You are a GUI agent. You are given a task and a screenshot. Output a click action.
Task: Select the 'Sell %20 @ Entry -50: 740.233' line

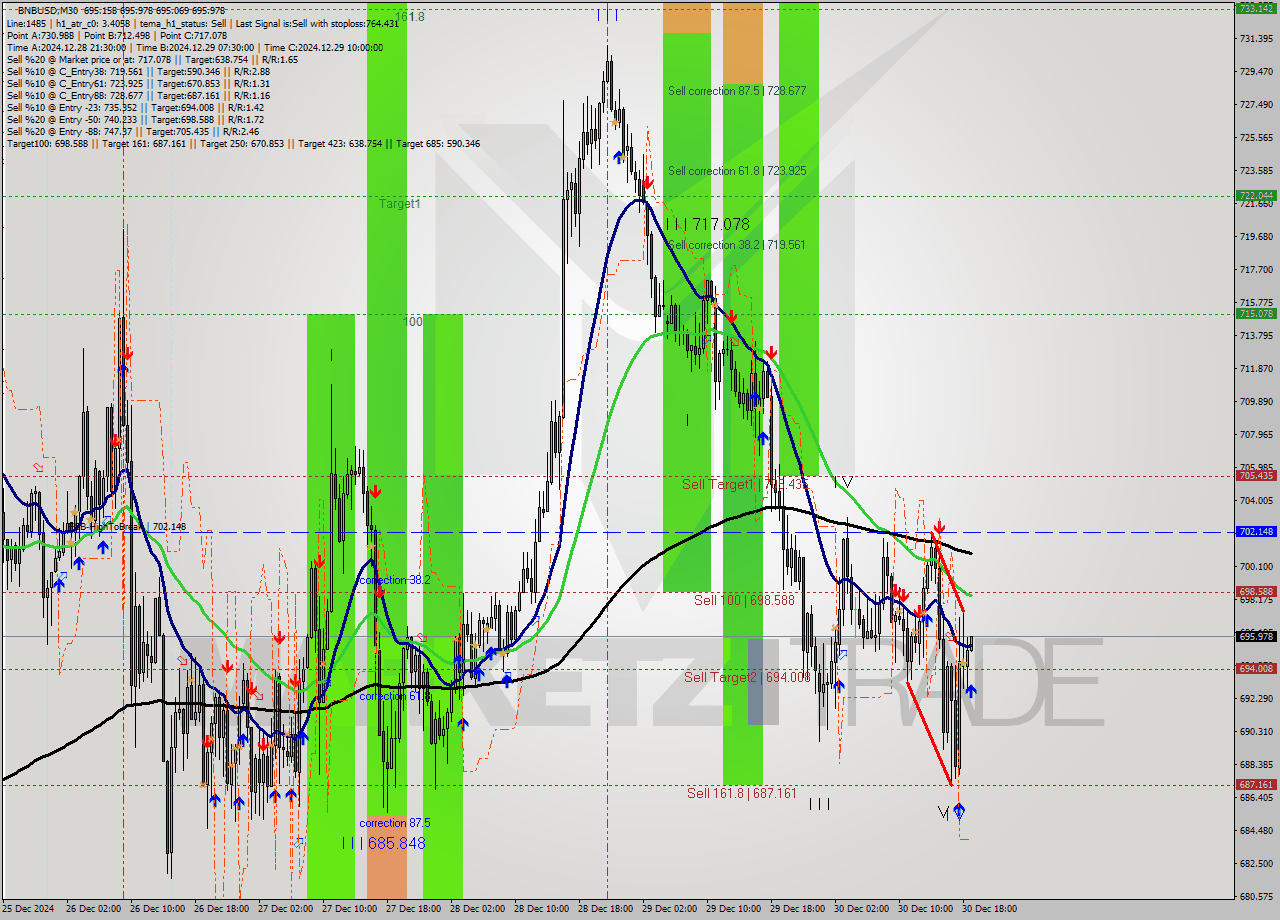135,119
